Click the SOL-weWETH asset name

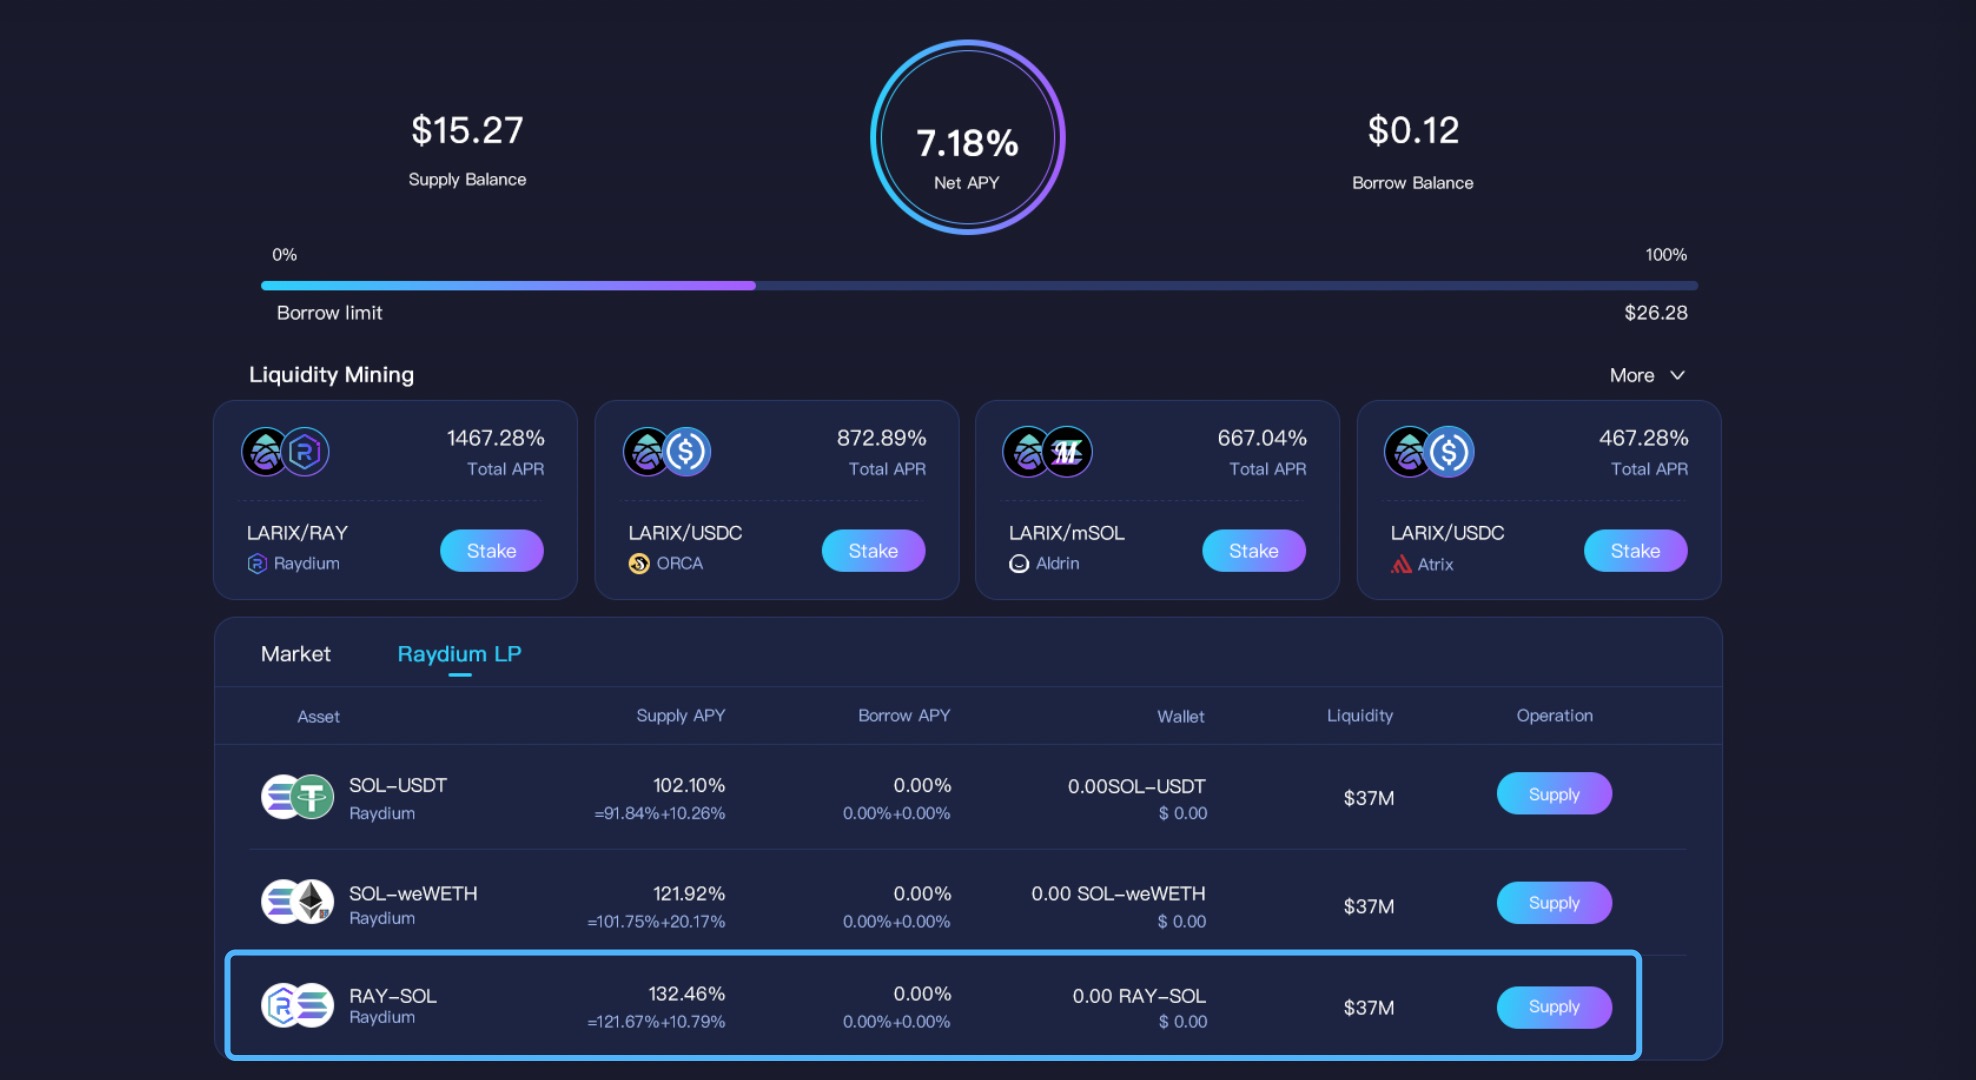[413, 894]
